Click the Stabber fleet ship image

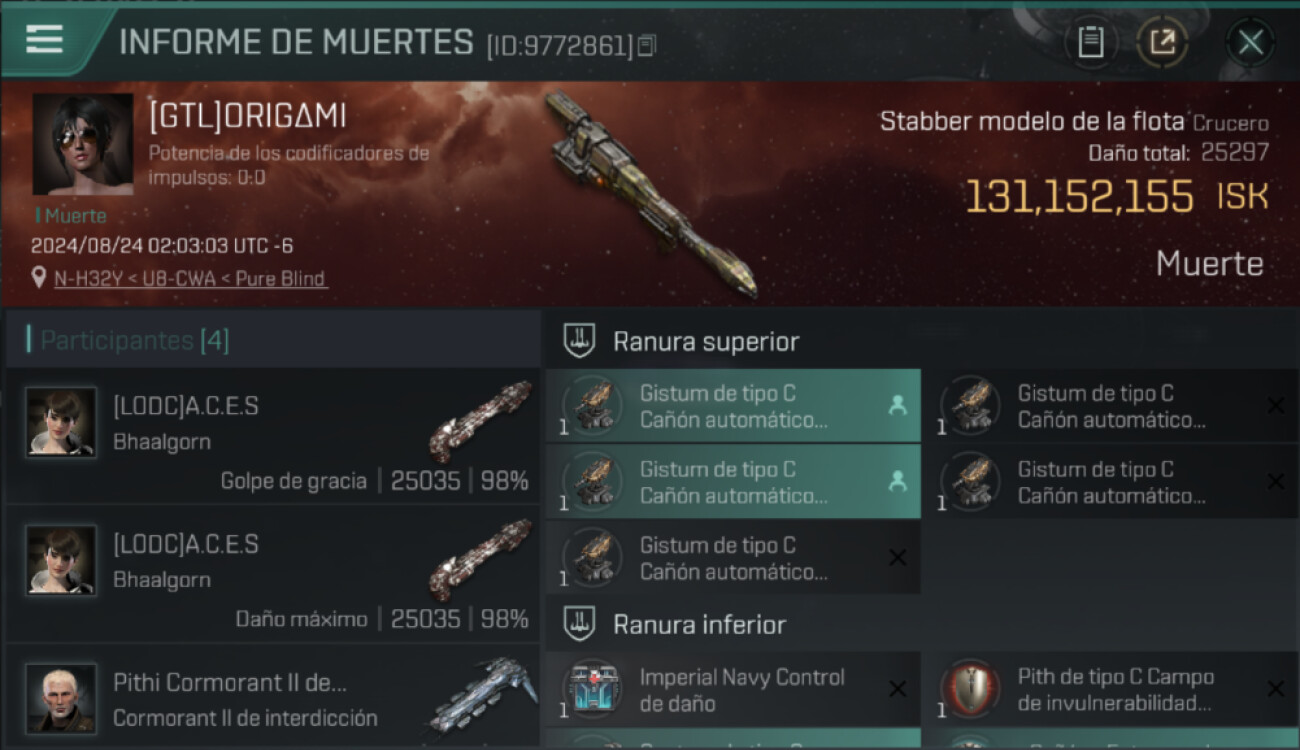(650, 195)
